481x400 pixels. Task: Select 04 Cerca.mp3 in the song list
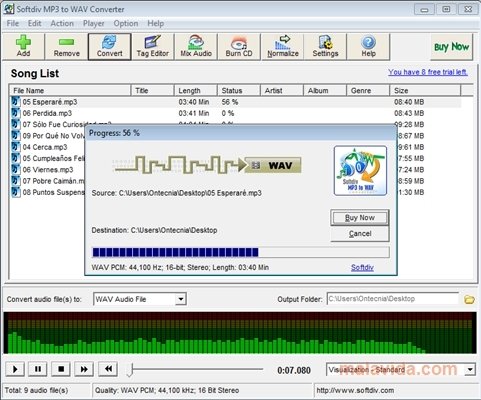pos(45,147)
